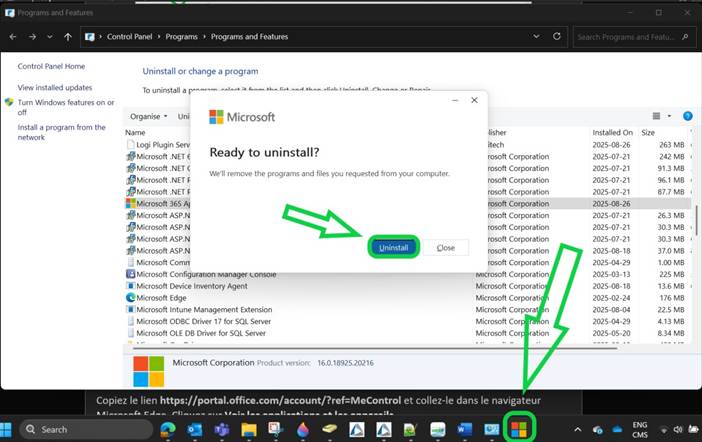
Task: Open the view options dropdown arrow
Action: 669,116
